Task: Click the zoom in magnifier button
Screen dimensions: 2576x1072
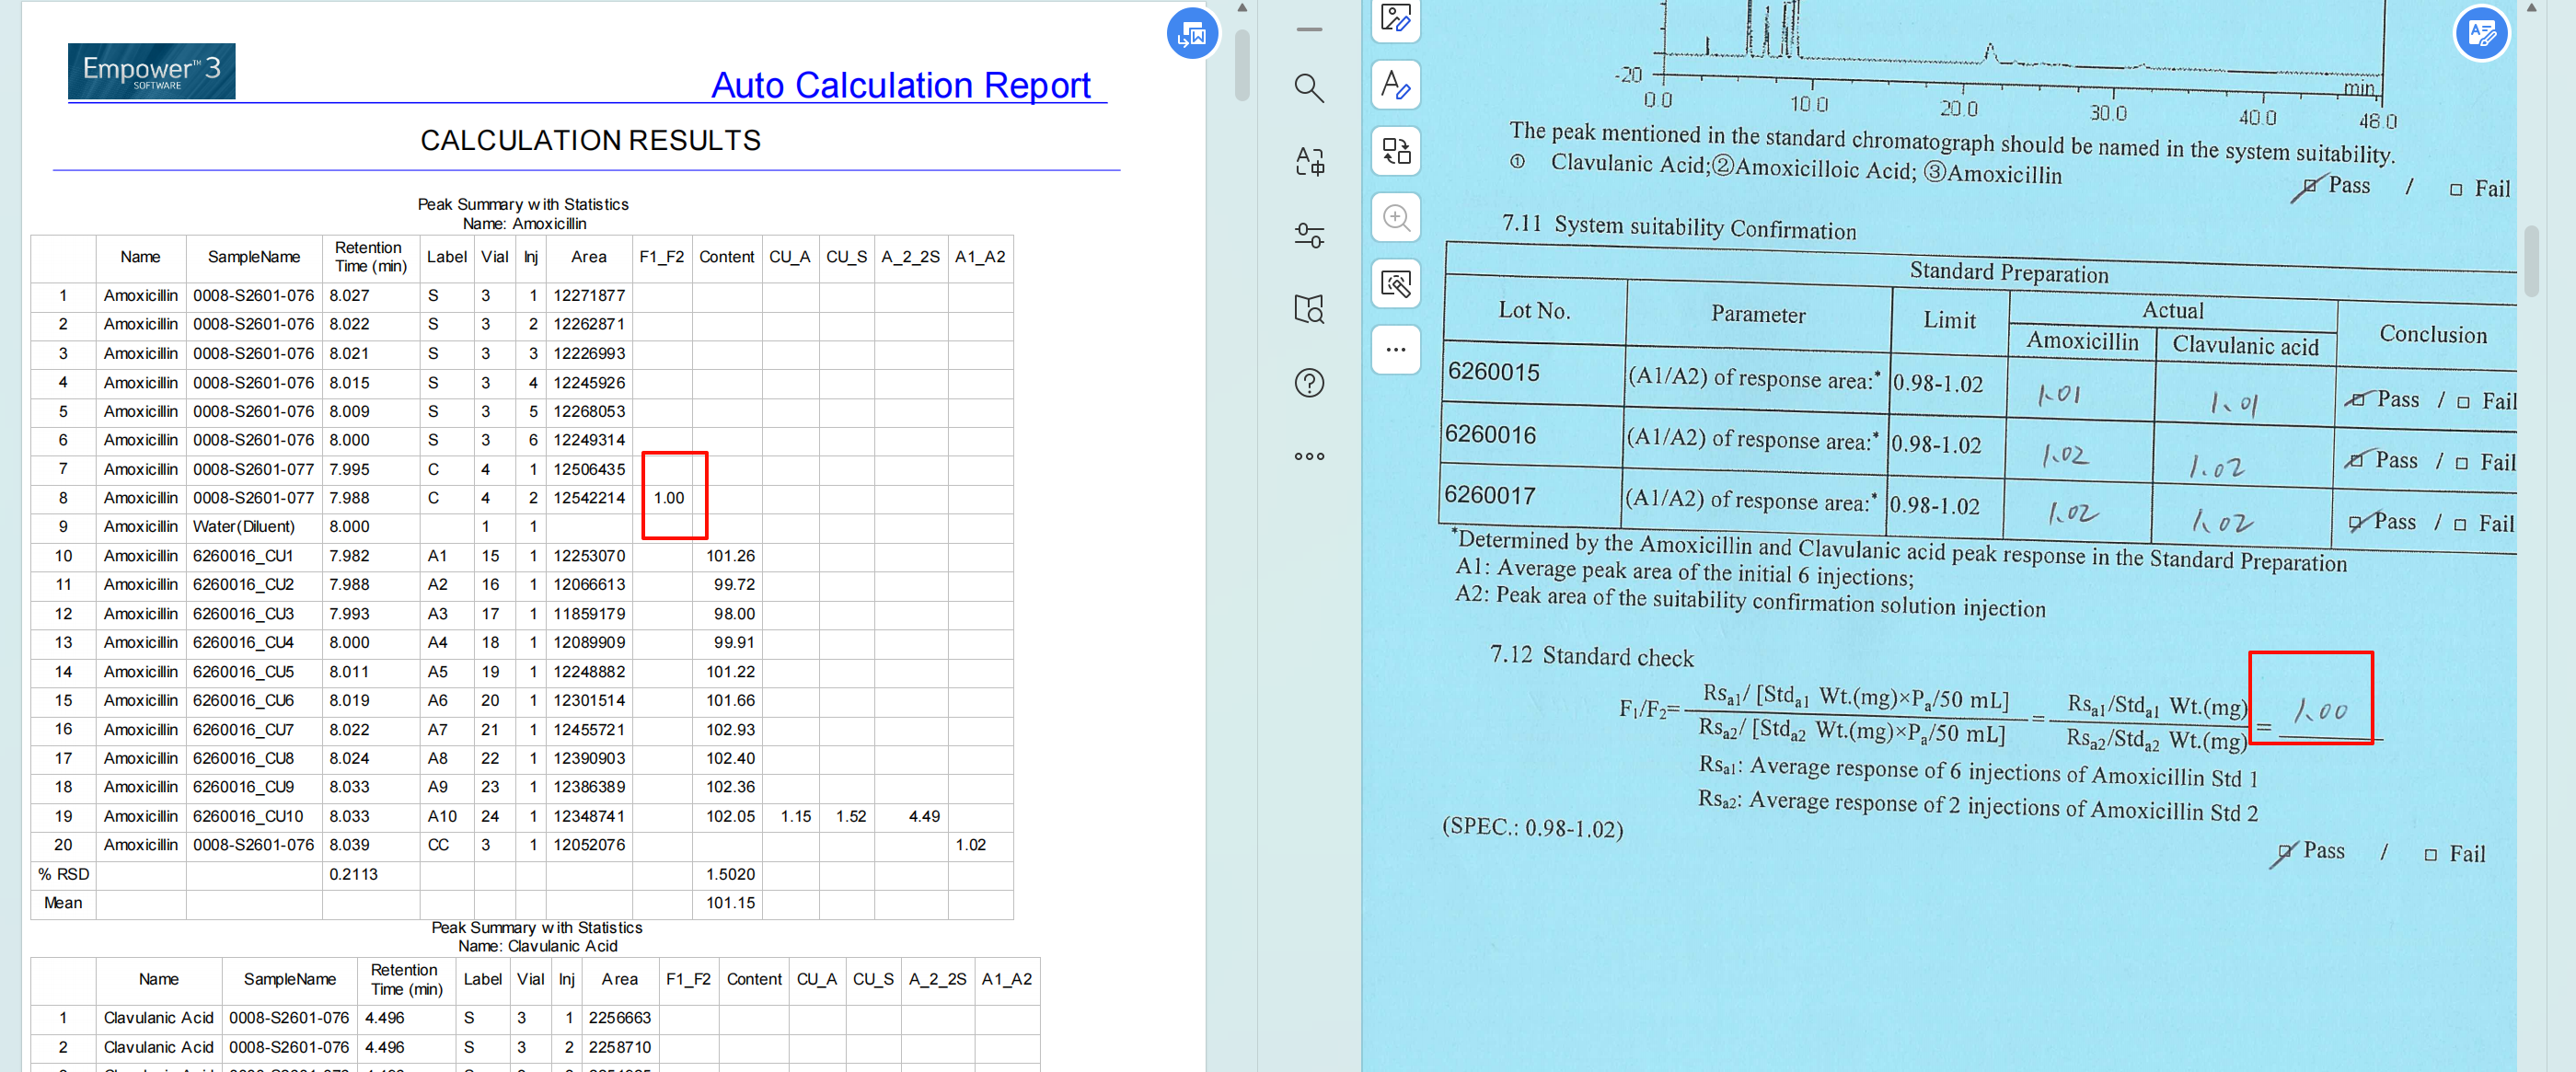Action: [1396, 217]
